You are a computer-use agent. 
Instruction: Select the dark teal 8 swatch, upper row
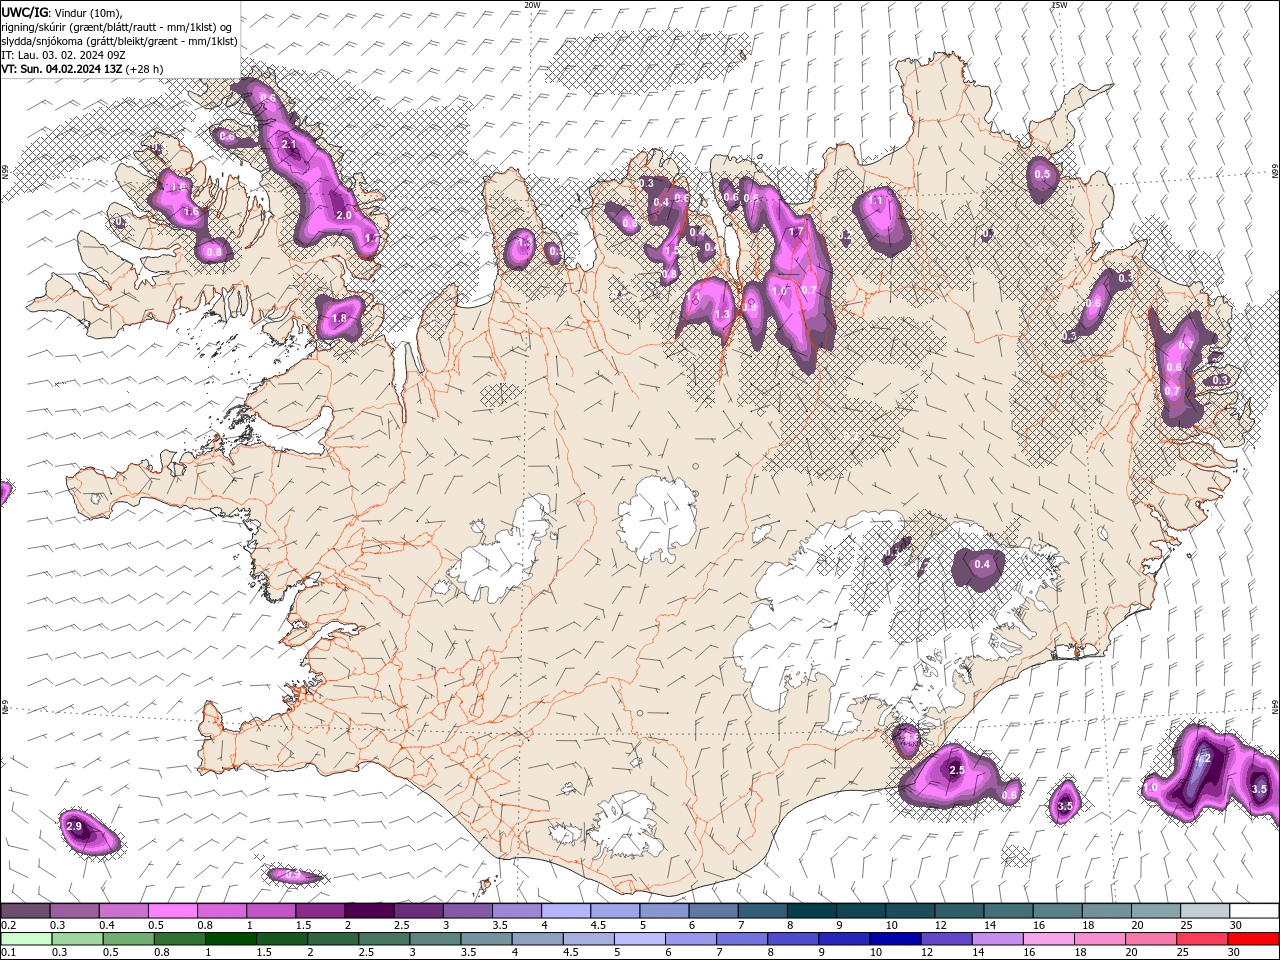(x=811, y=911)
